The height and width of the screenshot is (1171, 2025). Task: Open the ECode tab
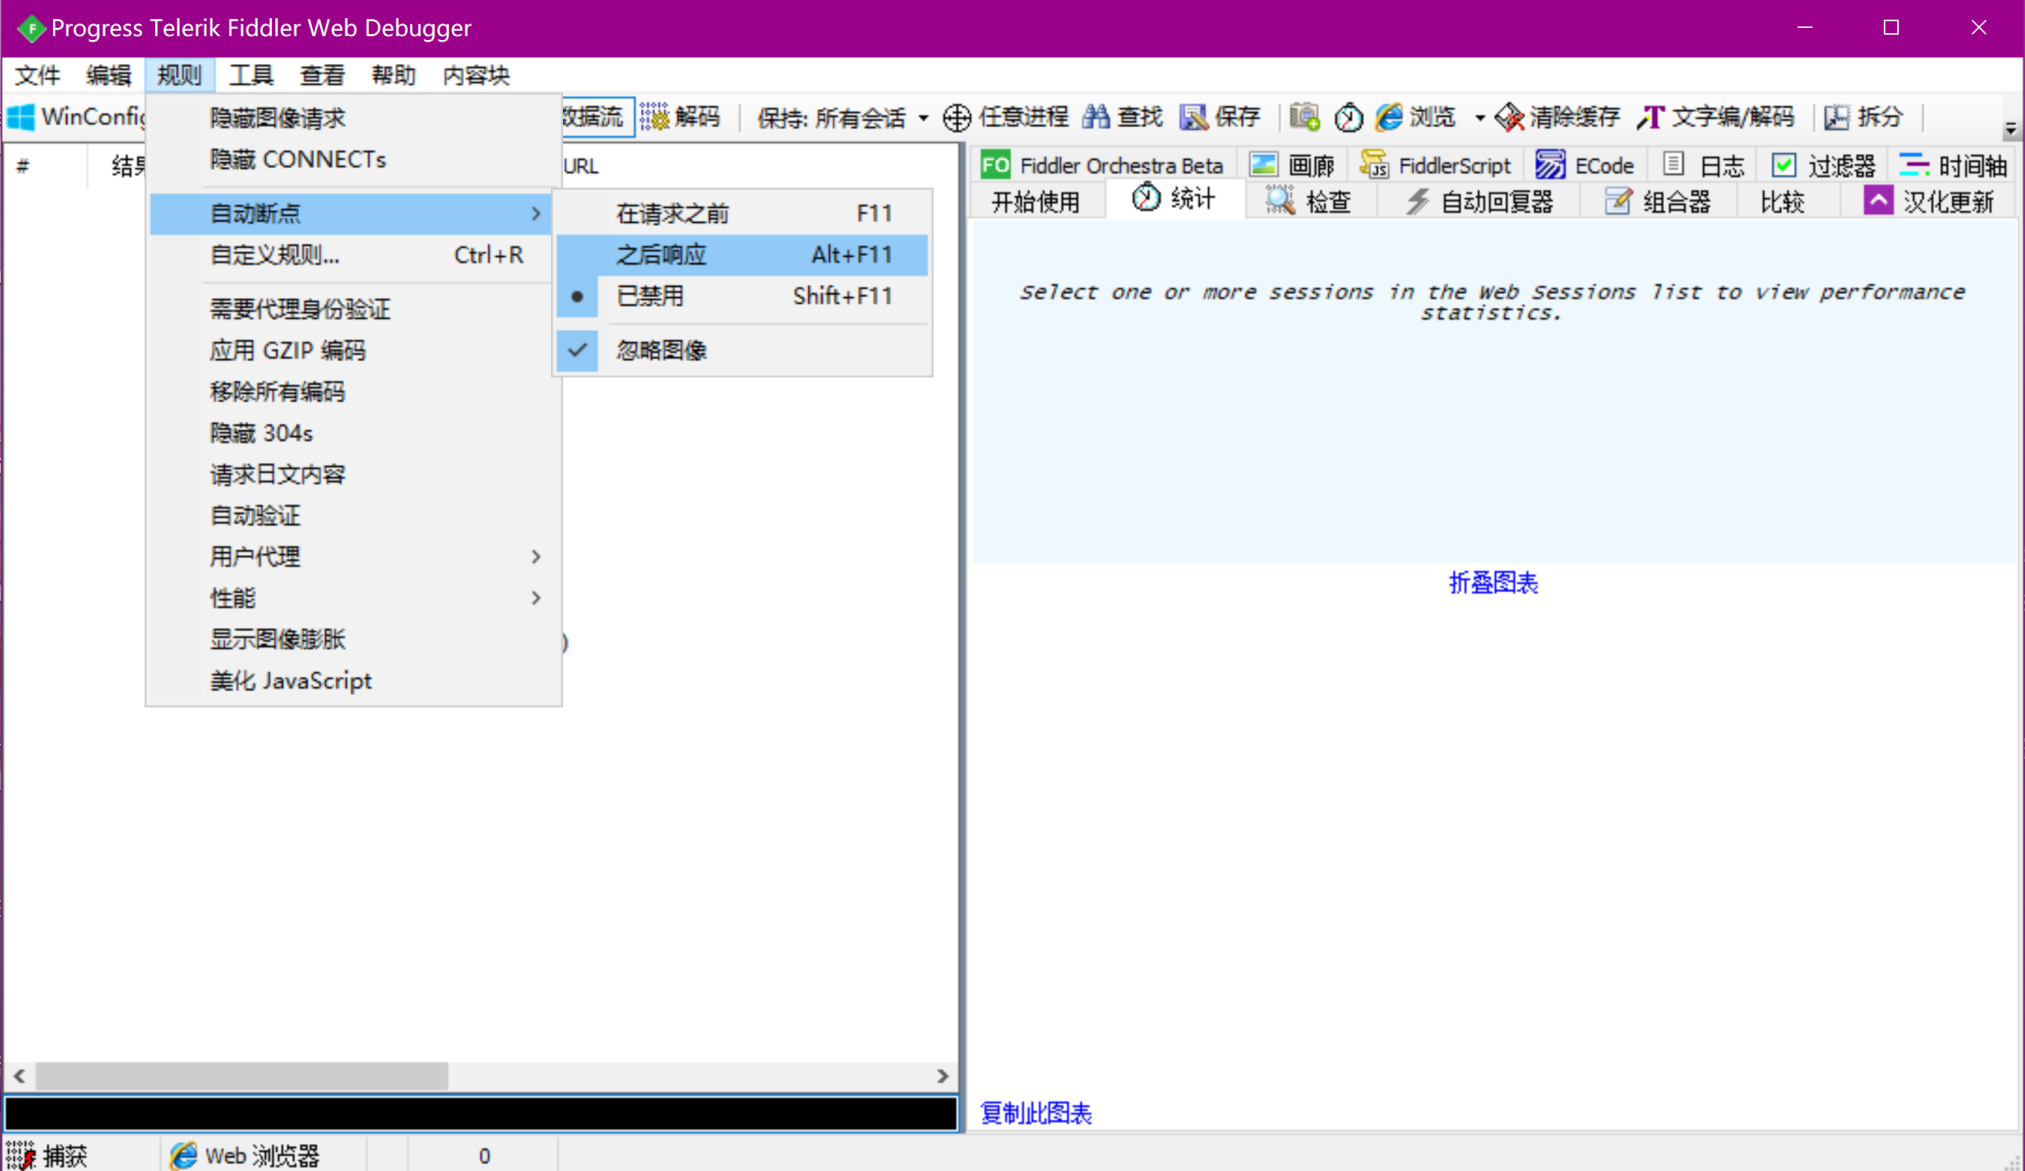coord(1585,165)
